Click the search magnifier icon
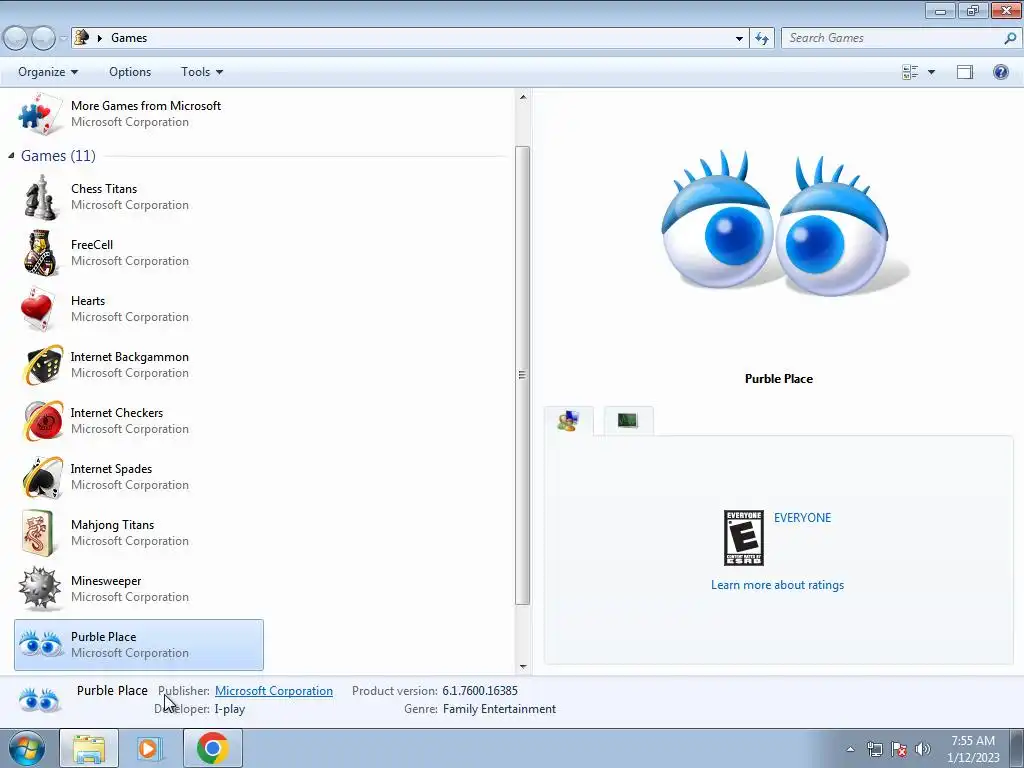This screenshot has height=768, width=1024. point(1010,38)
